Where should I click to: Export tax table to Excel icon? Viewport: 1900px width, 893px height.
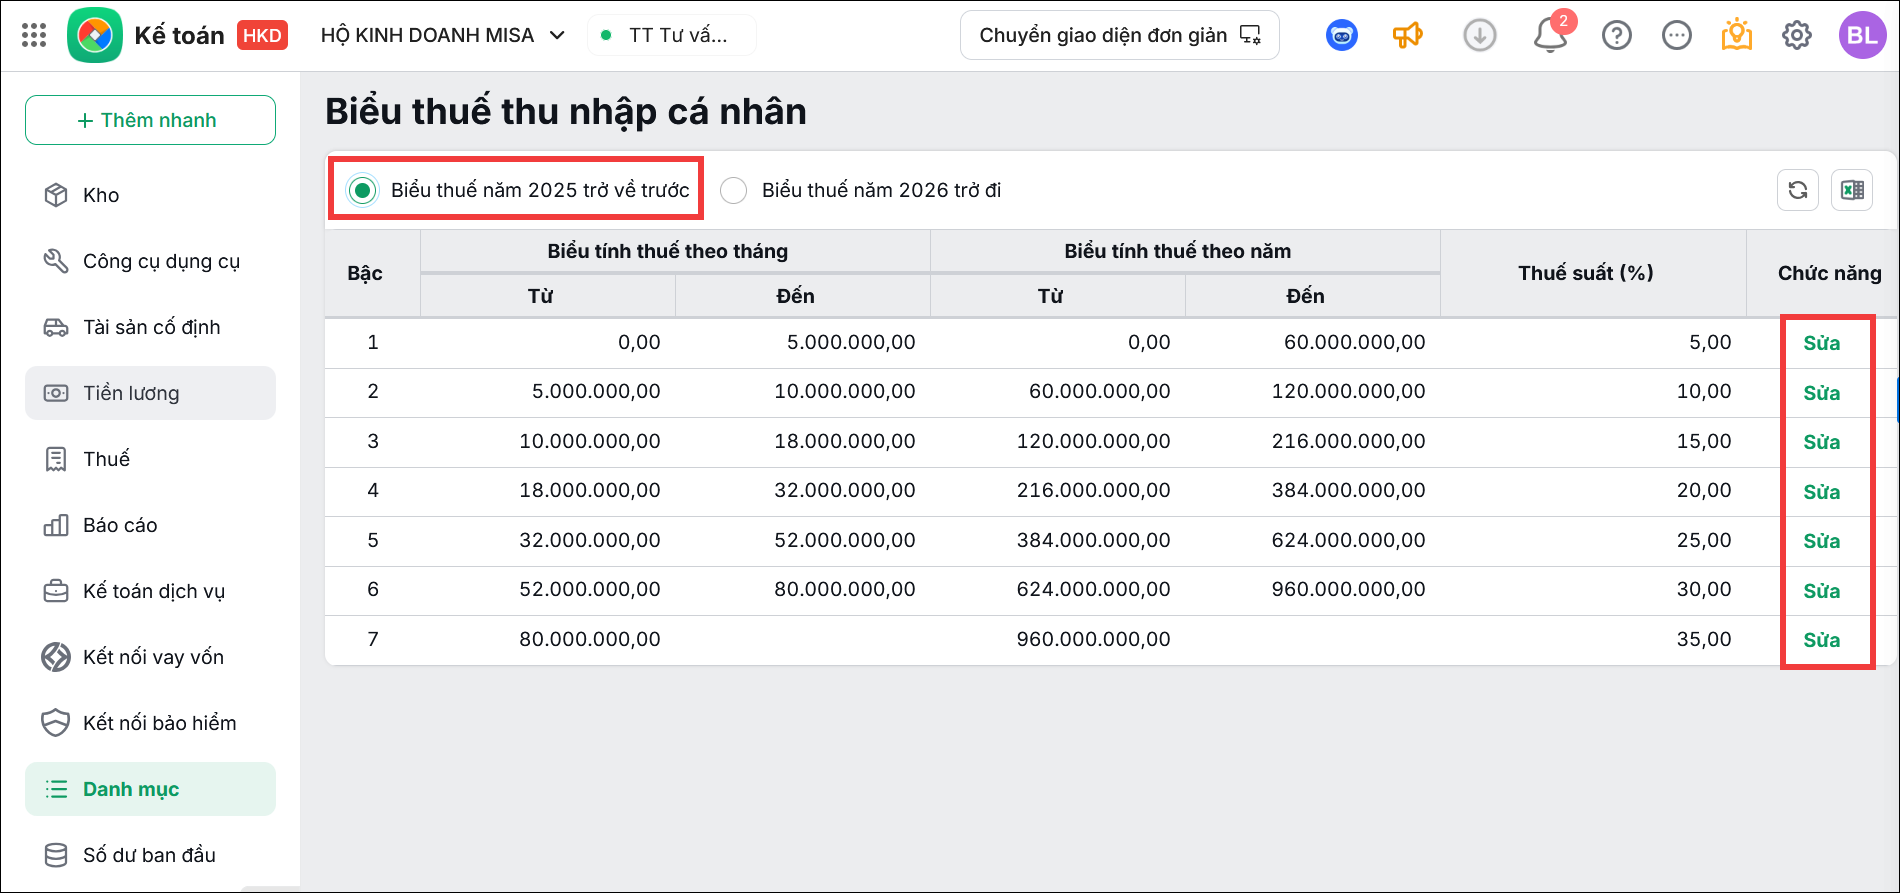1852,190
